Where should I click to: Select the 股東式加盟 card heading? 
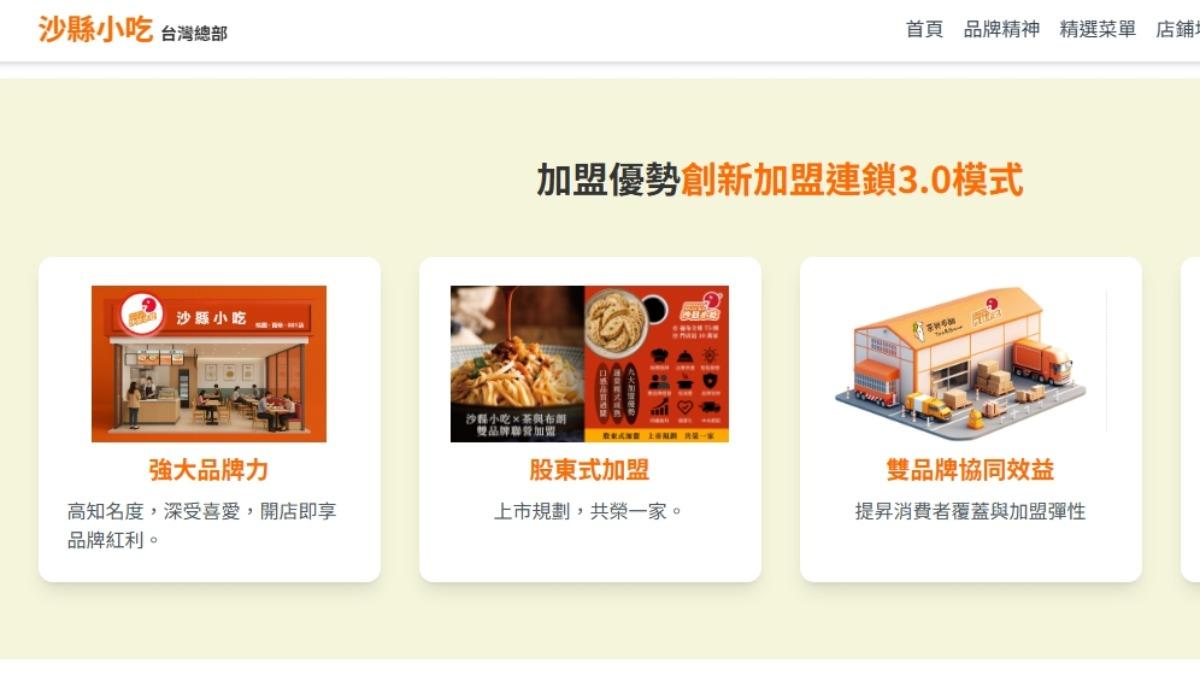(590, 470)
